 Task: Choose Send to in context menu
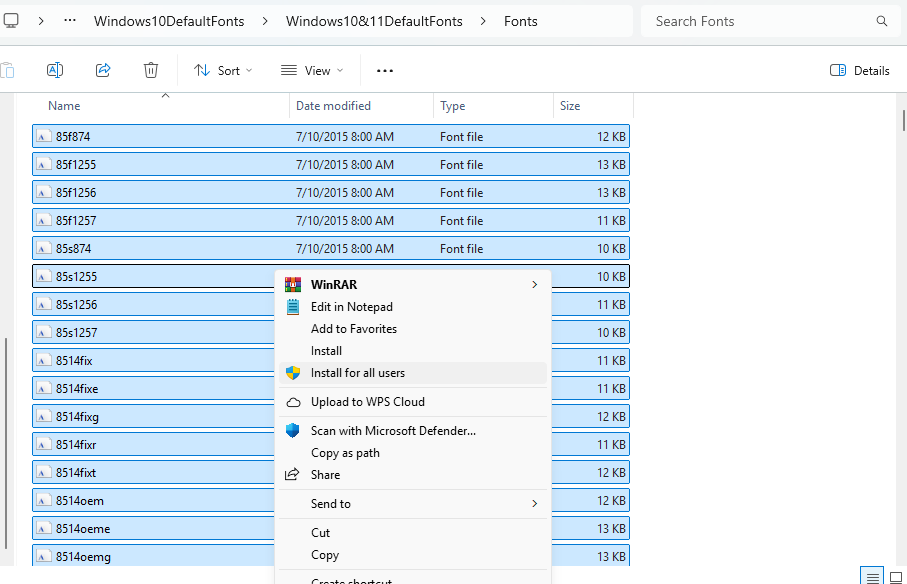point(413,504)
